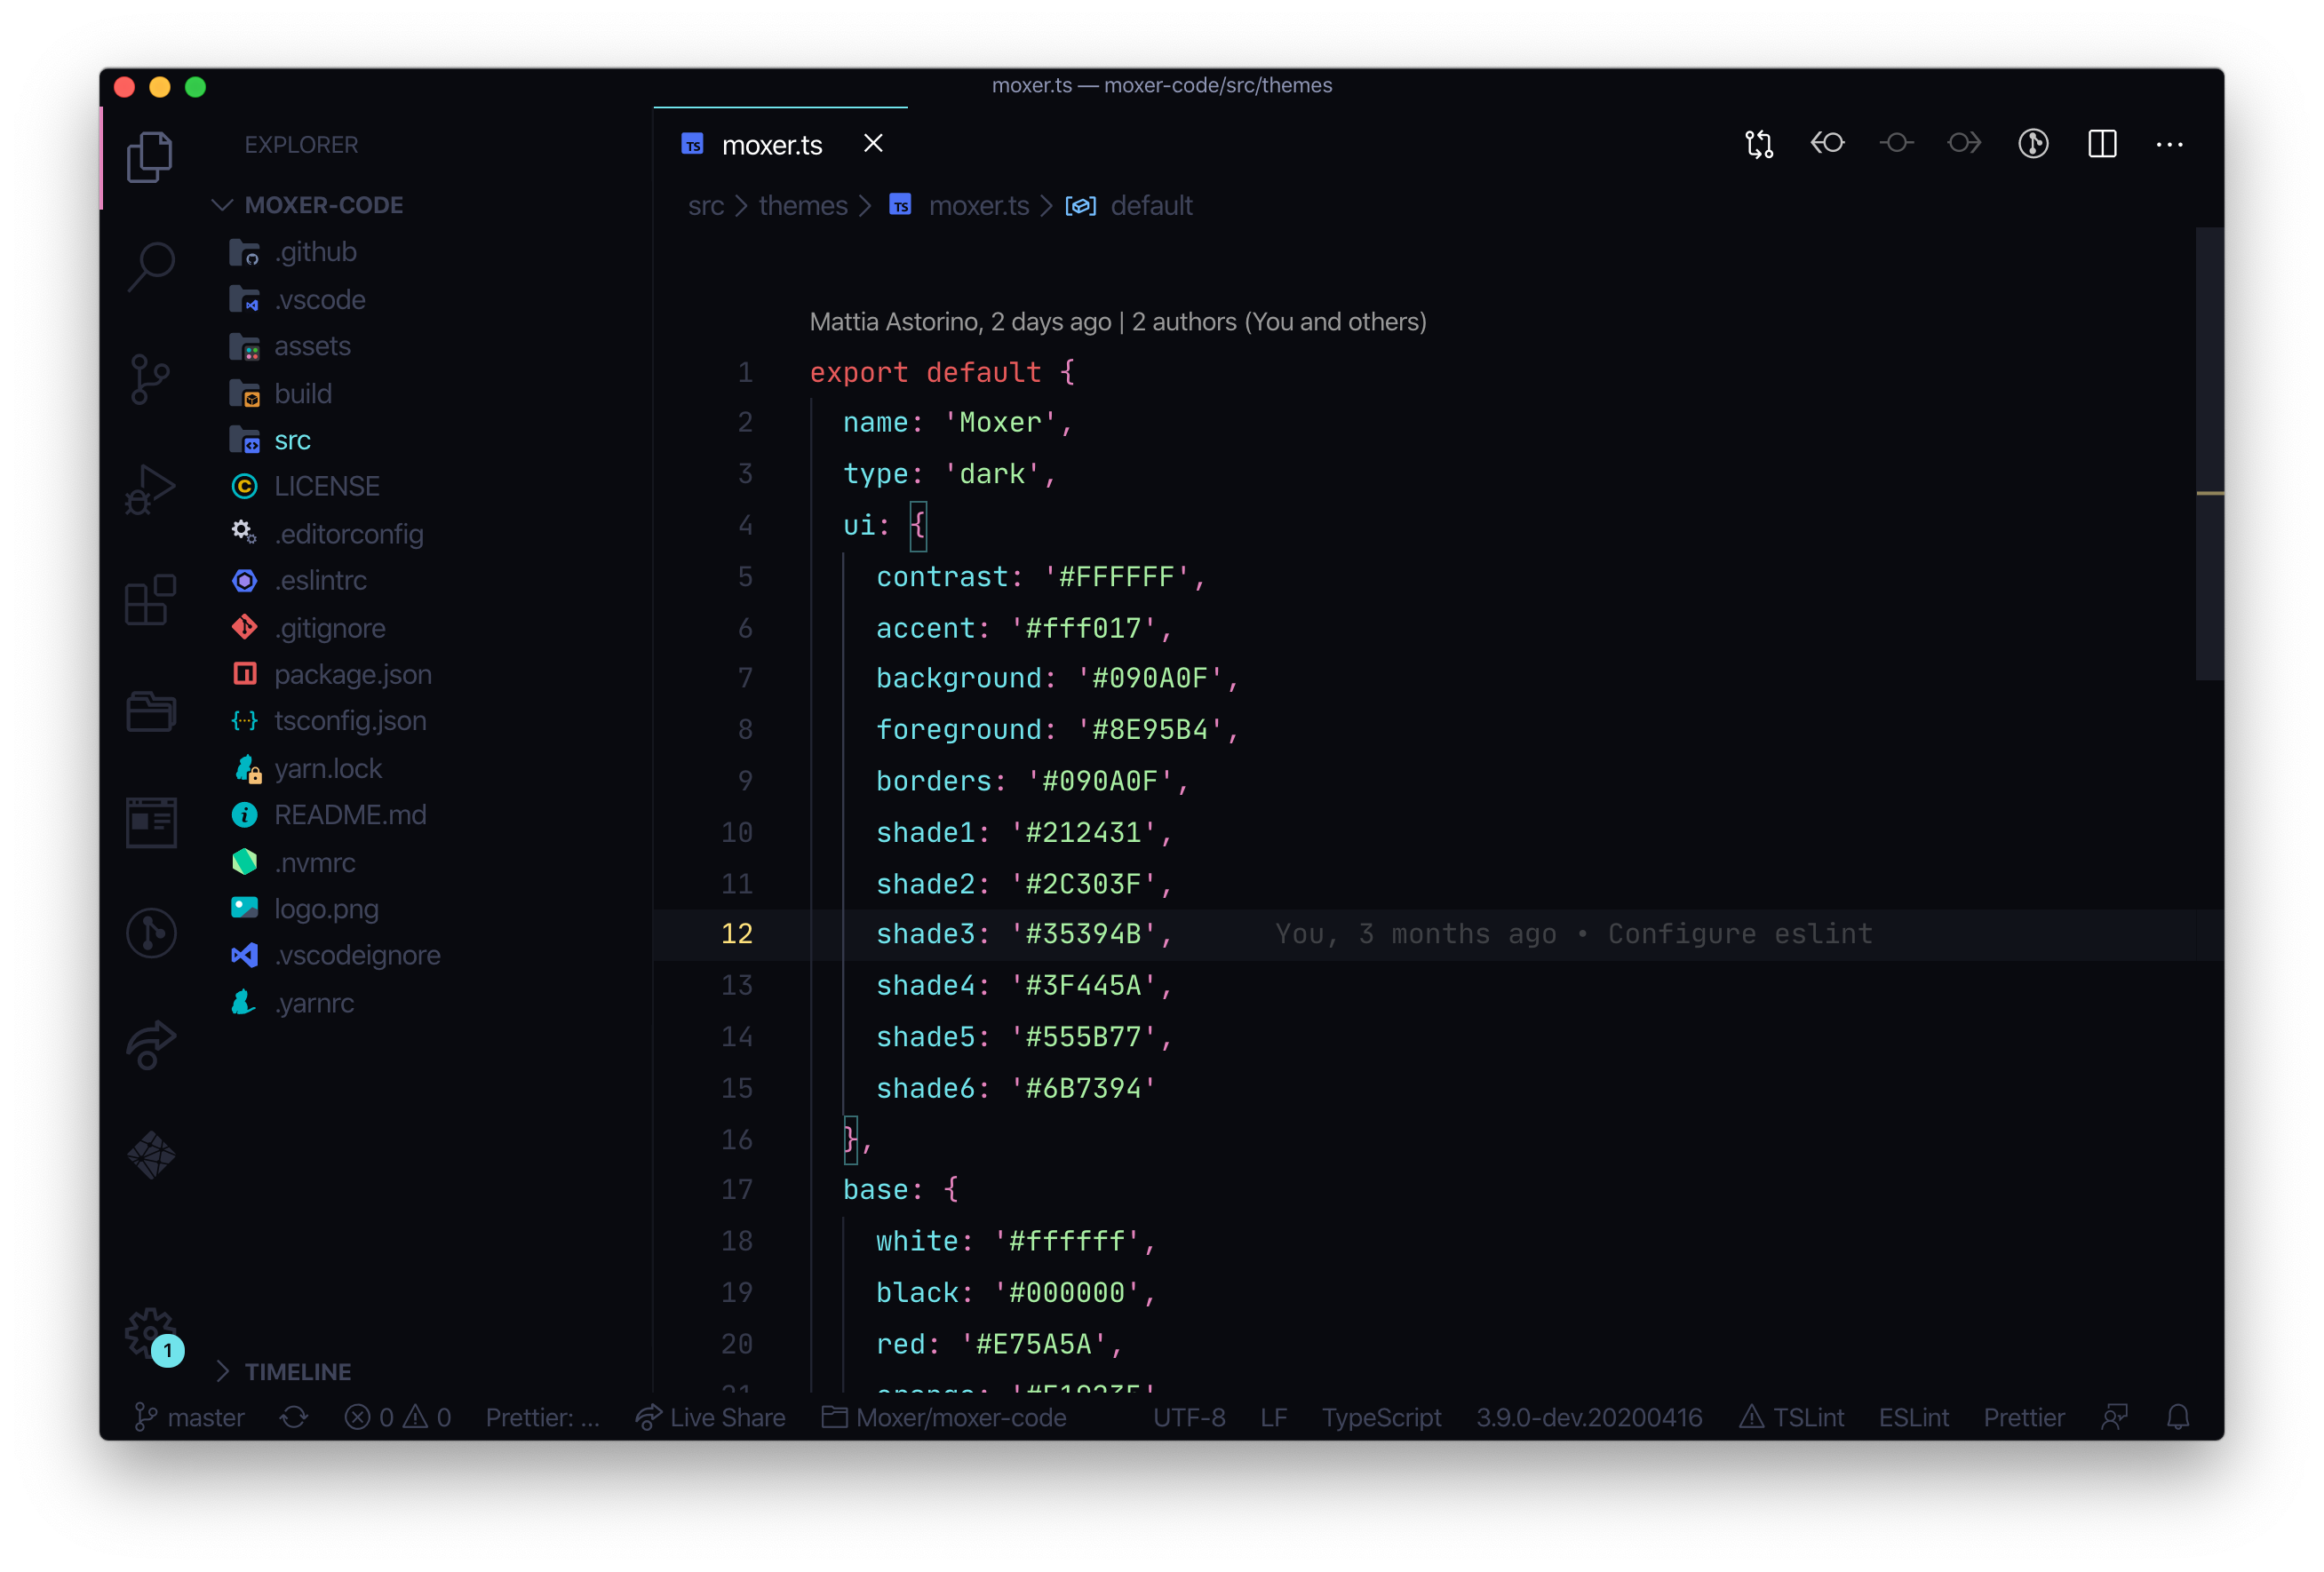Click the moxer.ts breadcrumb segment
Image resolution: width=2324 pixels, height=1572 pixels.
coord(960,205)
